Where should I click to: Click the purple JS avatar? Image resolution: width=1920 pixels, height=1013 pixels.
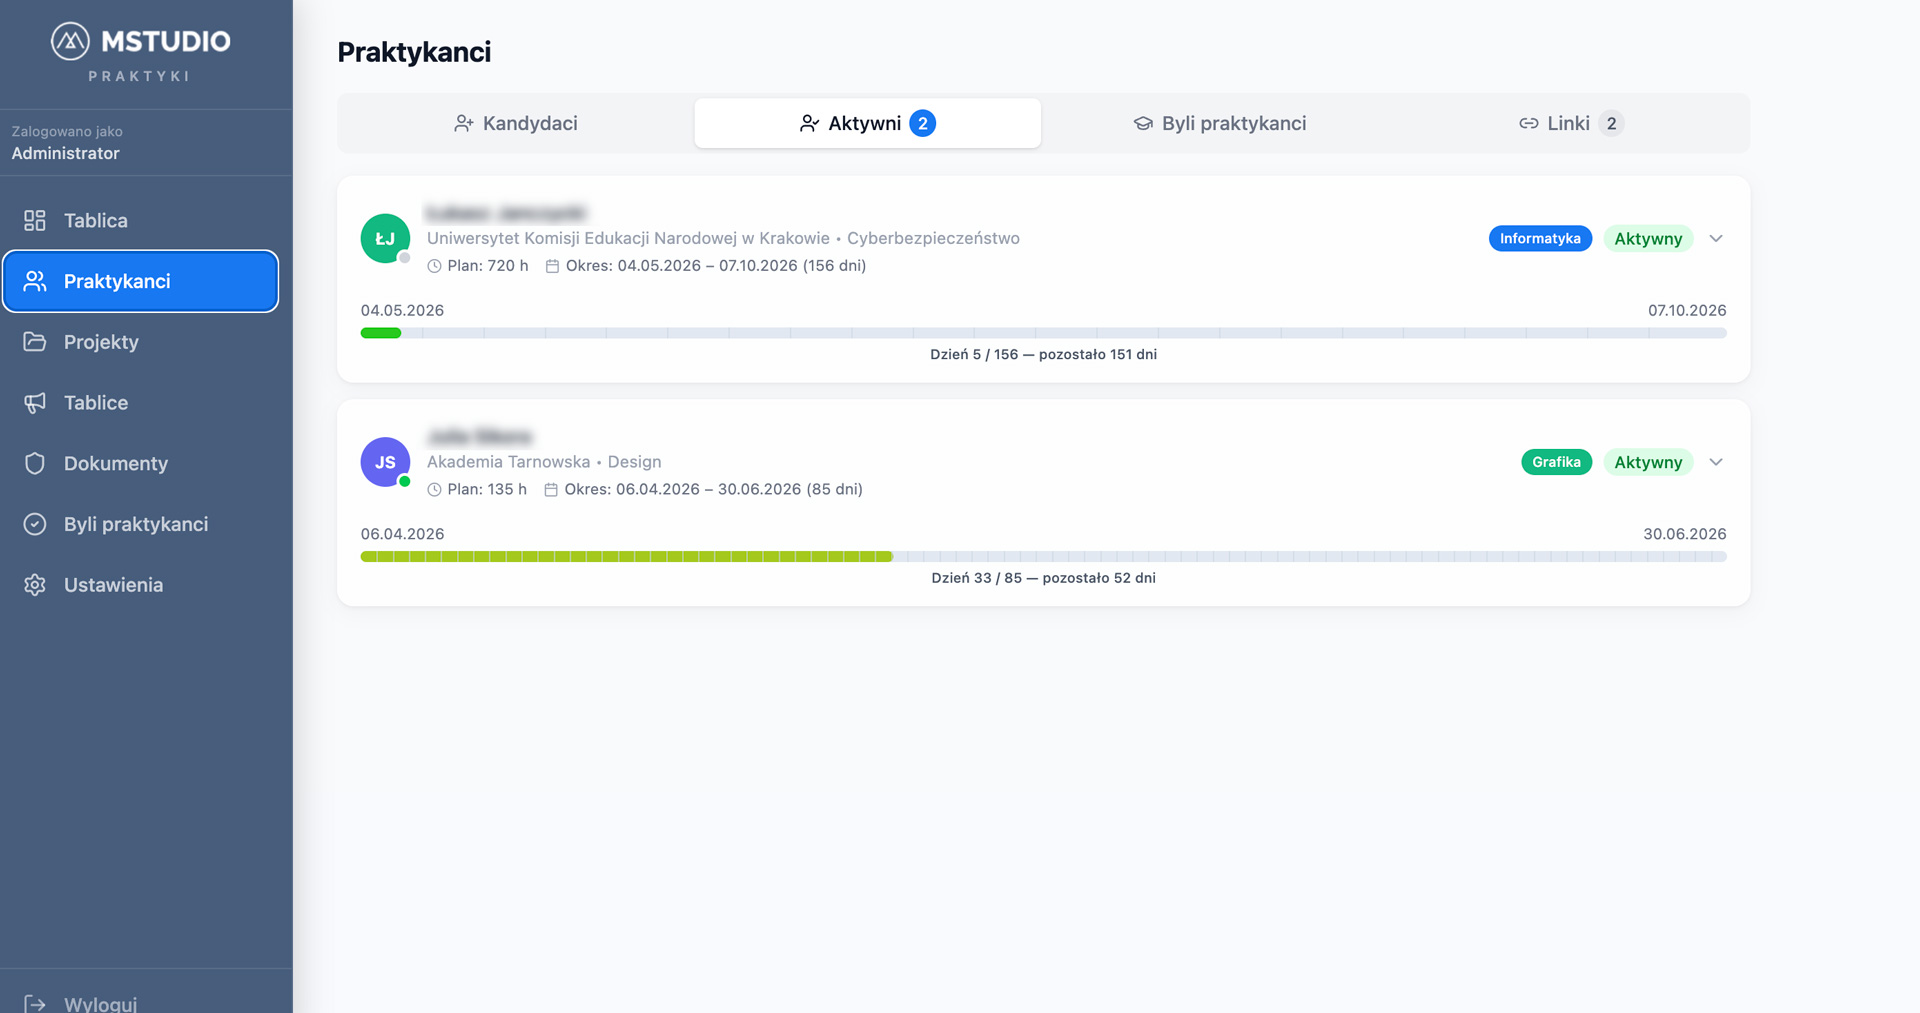[385, 462]
